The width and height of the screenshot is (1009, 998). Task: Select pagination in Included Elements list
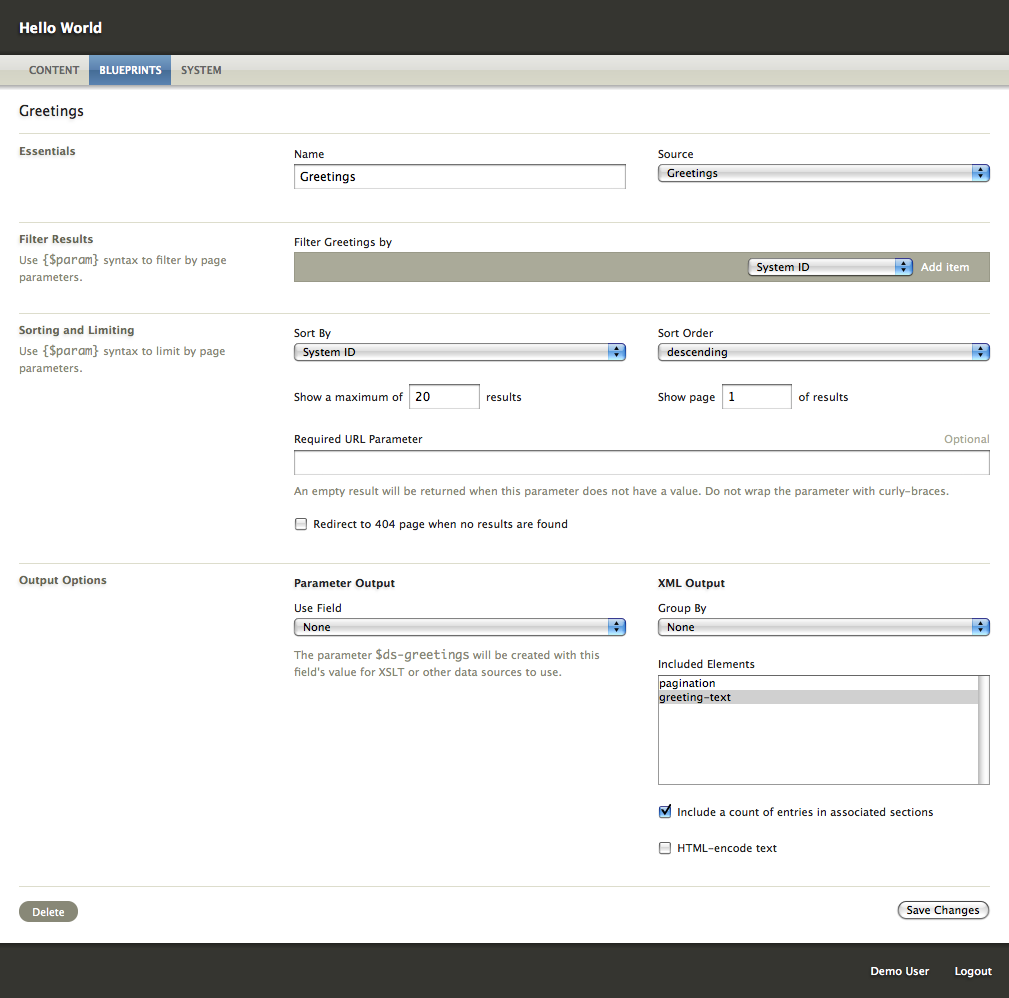pyautogui.click(x=688, y=684)
